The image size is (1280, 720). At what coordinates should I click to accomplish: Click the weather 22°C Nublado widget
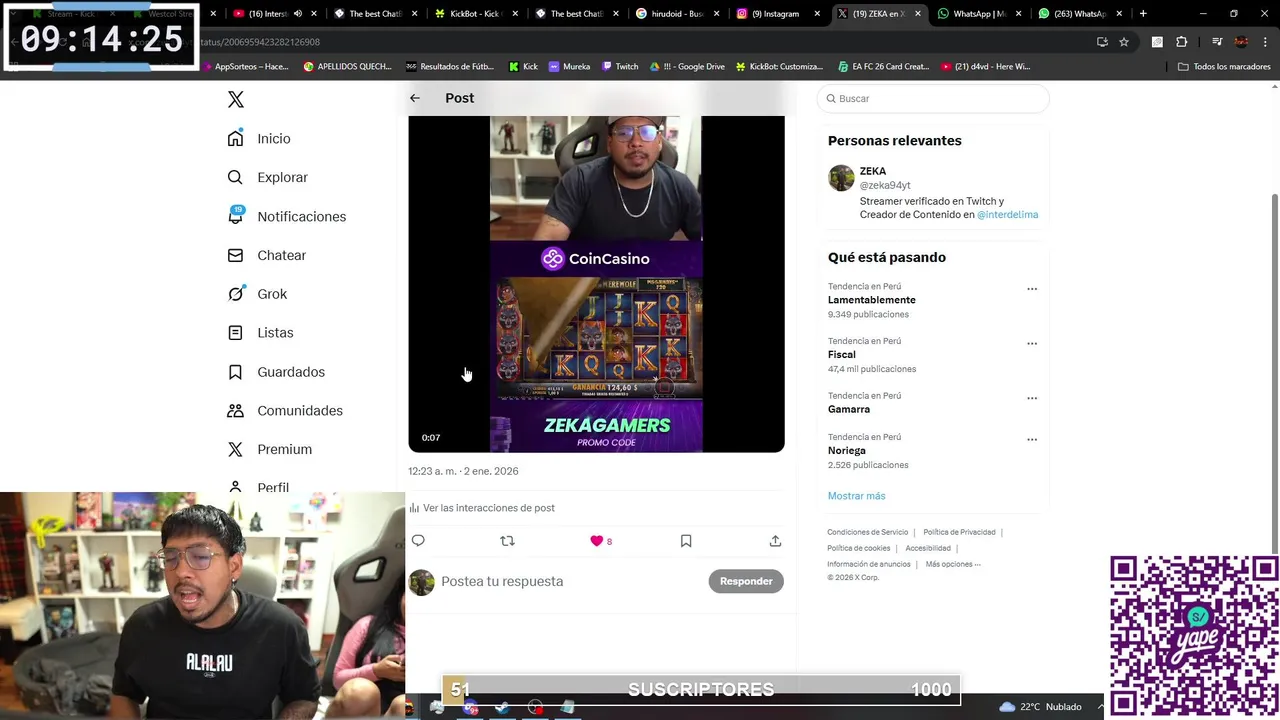(1041, 707)
